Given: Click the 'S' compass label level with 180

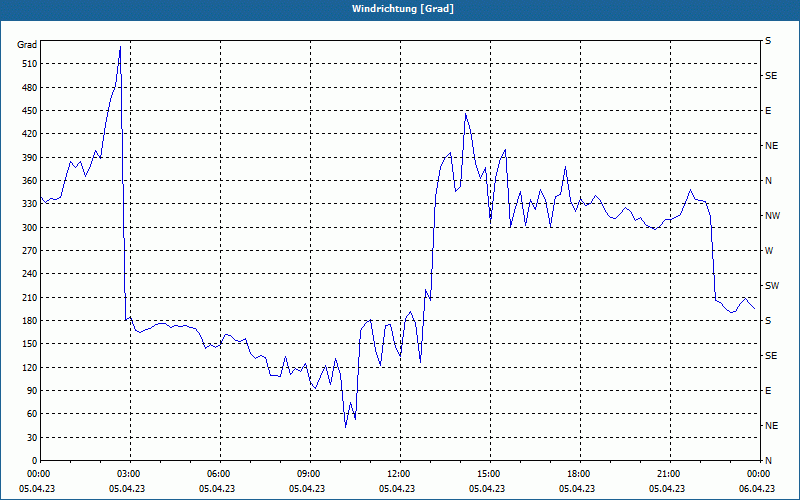Looking at the screenshot, I should click(768, 320).
